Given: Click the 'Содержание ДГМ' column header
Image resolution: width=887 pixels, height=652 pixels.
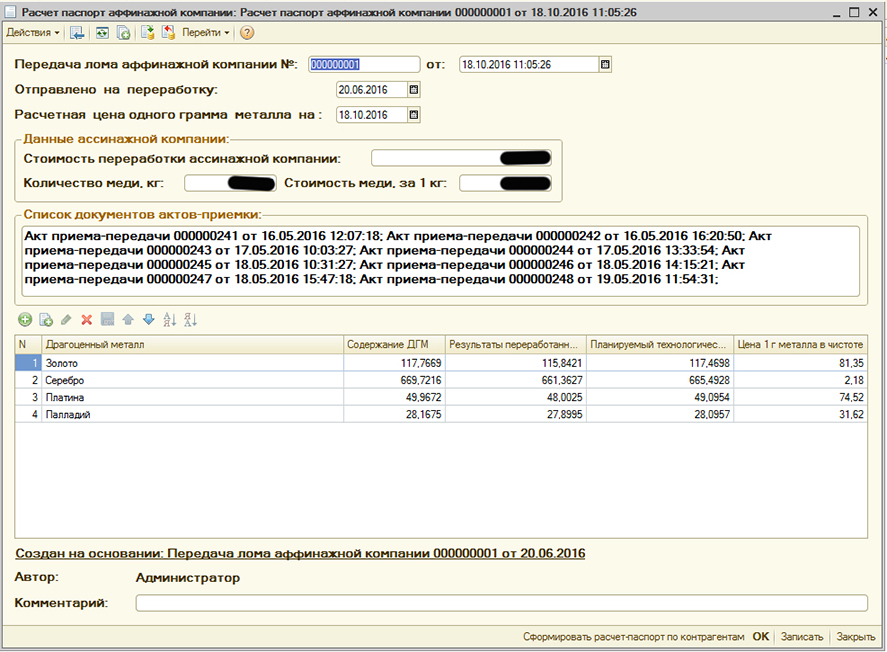Looking at the screenshot, I should [393, 344].
